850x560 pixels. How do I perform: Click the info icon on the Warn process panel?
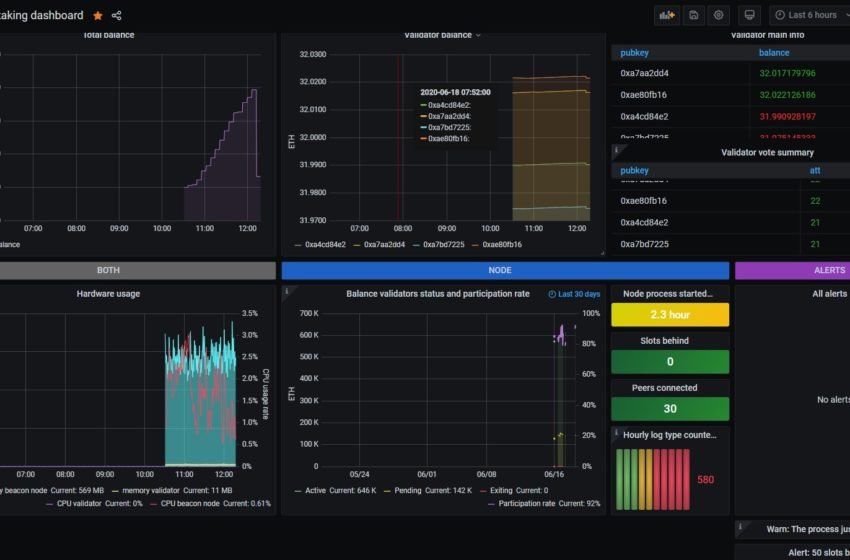[740, 526]
